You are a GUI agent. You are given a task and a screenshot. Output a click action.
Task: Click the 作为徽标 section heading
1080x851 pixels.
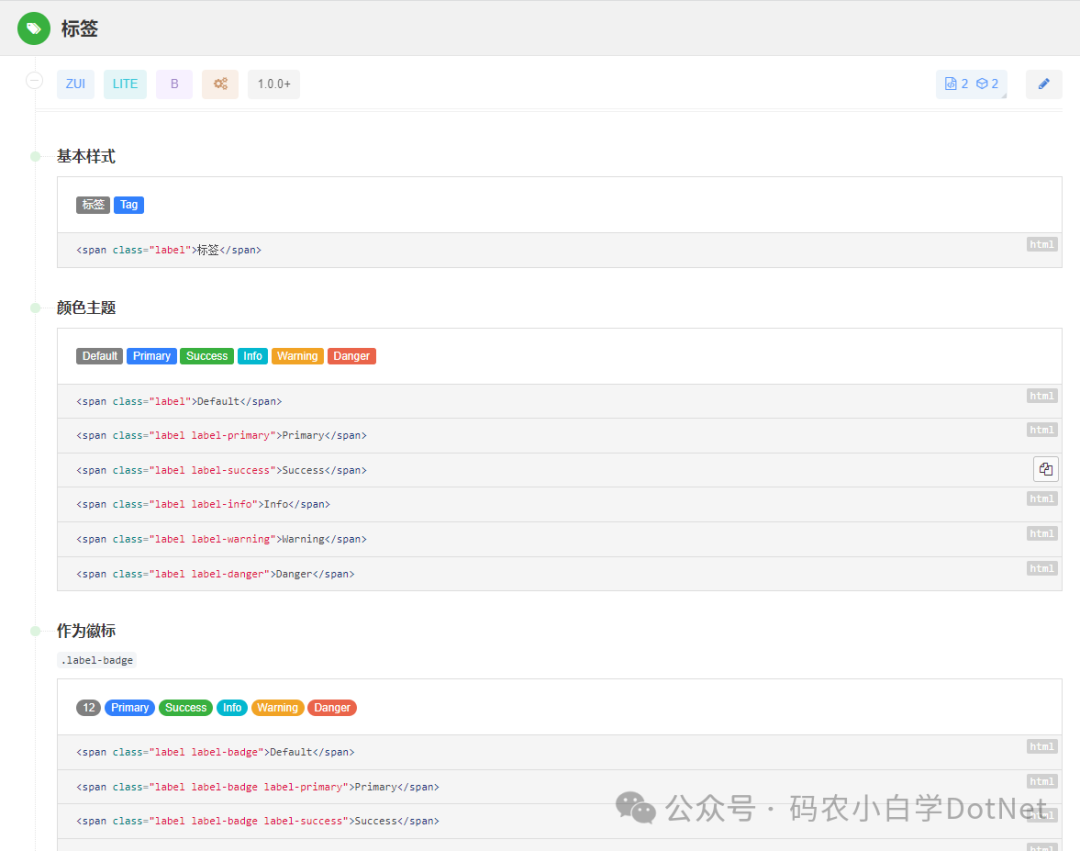[86, 630]
